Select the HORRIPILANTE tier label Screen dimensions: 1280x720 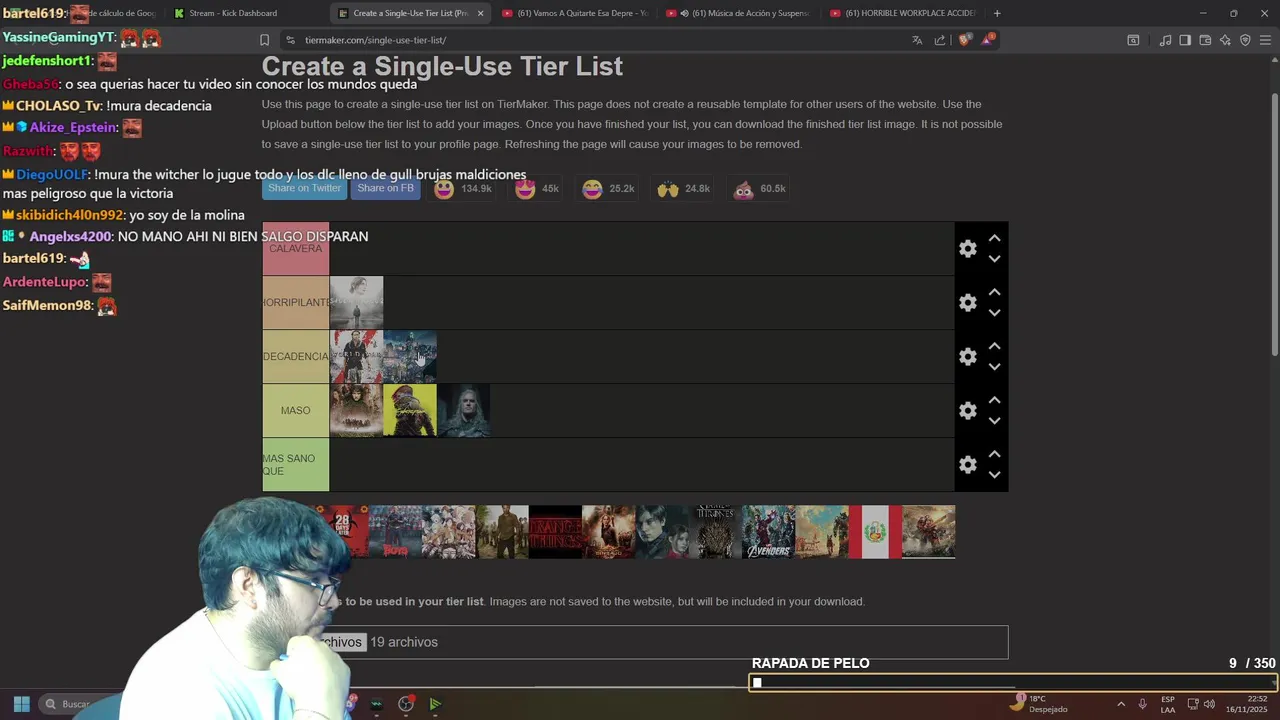pyautogui.click(x=296, y=303)
